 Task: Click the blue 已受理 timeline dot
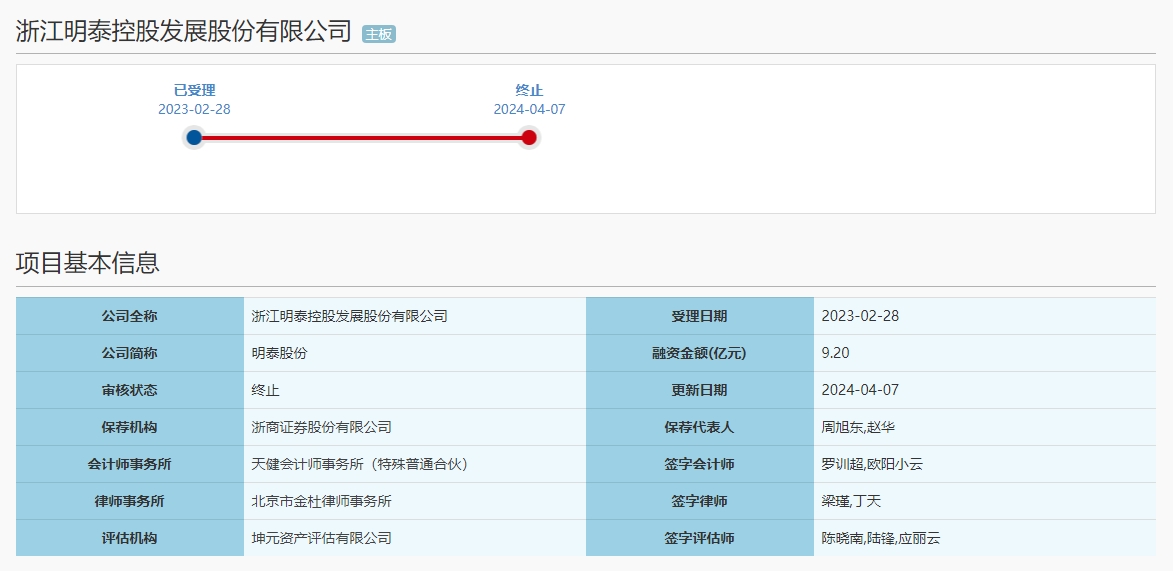pyautogui.click(x=195, y=137)
